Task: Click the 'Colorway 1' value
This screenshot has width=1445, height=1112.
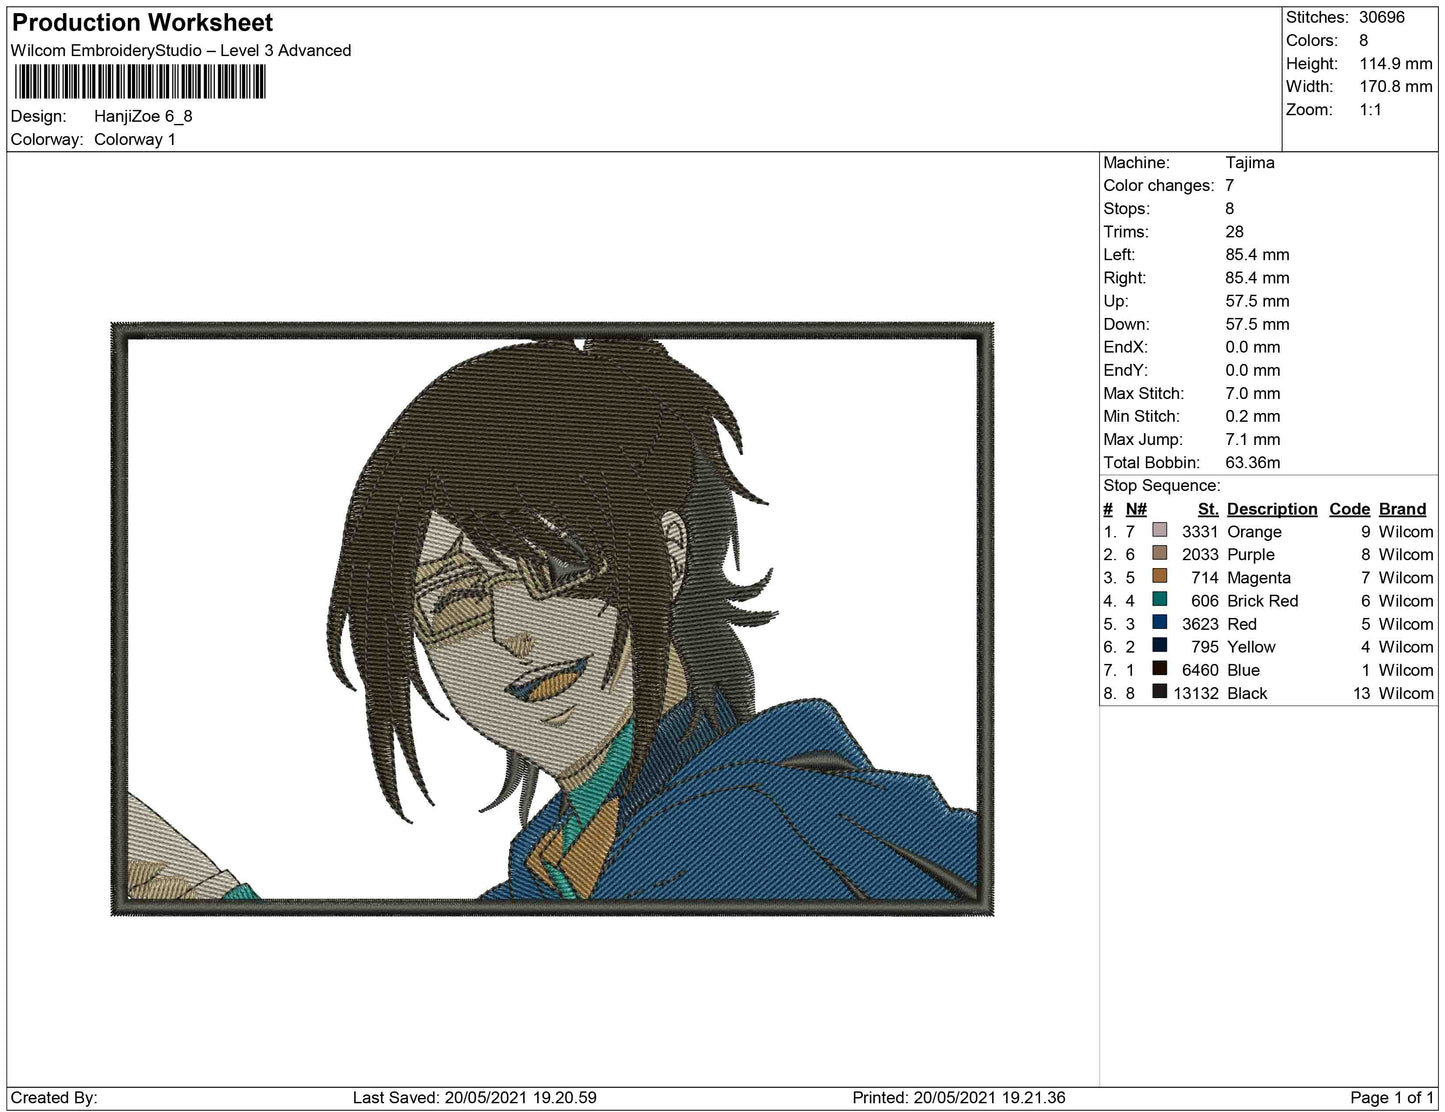Action: [135, 139]
